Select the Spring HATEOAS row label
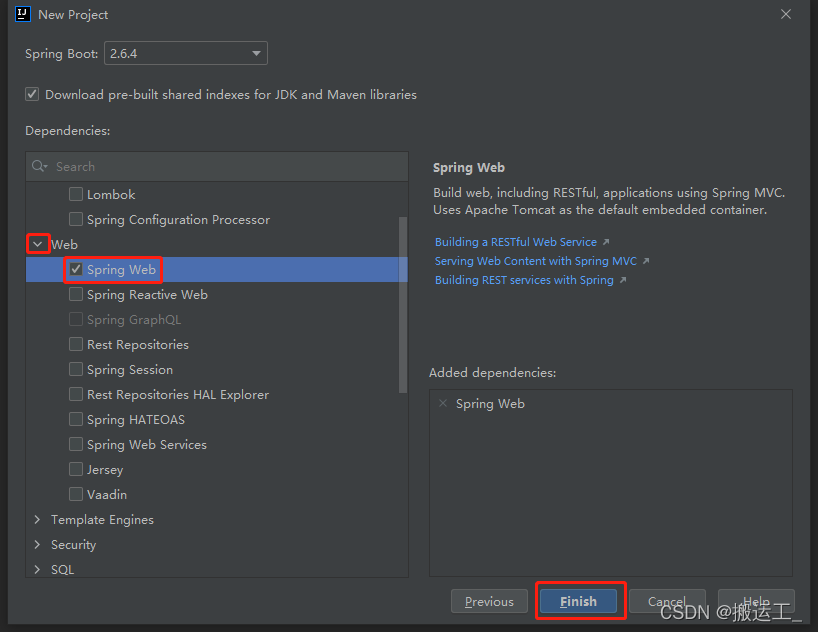The width and height of the screenshot is (818, 632). [136, 420]
